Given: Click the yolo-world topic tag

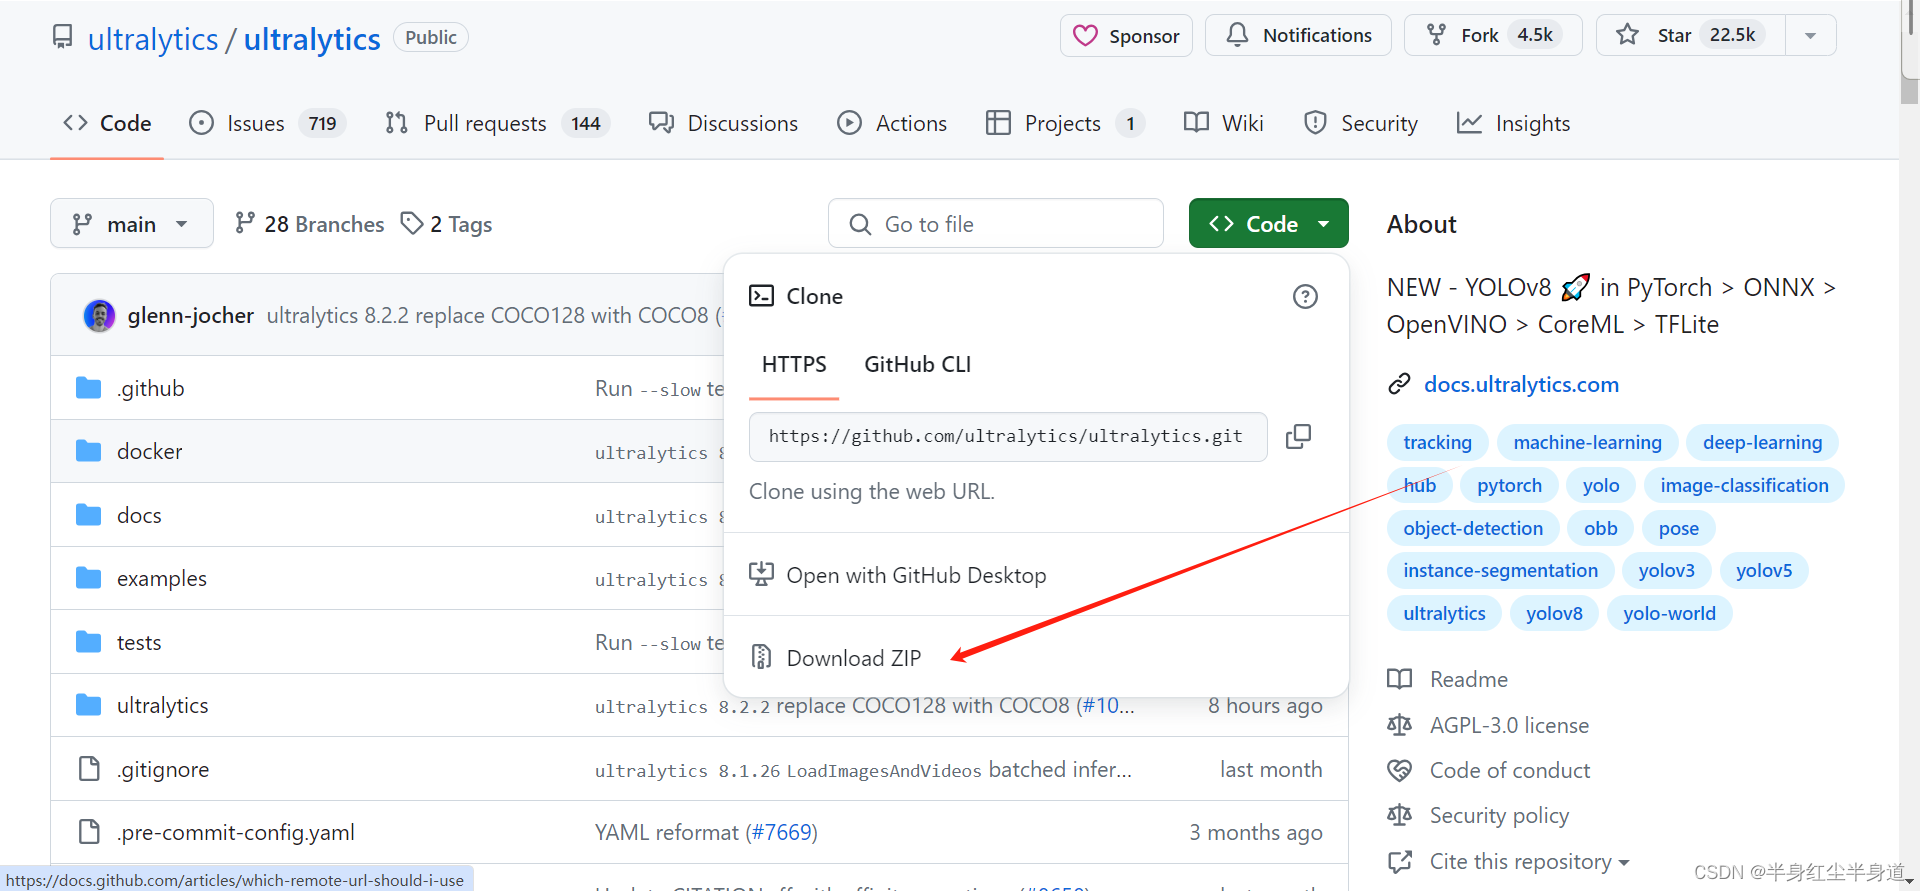Looking at the screenshot, I should 1669,614.
